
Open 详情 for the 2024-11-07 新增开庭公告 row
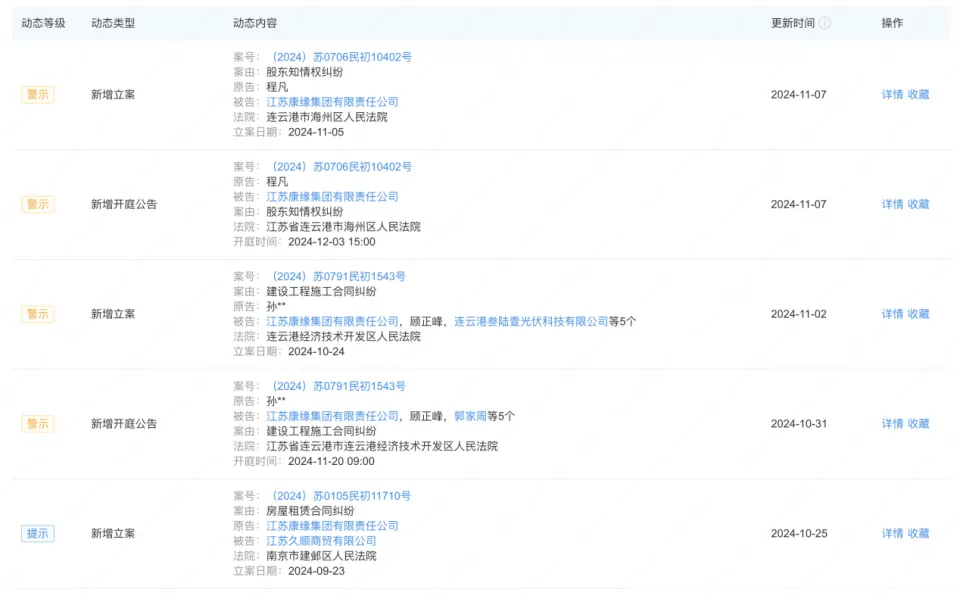point(892,204)
